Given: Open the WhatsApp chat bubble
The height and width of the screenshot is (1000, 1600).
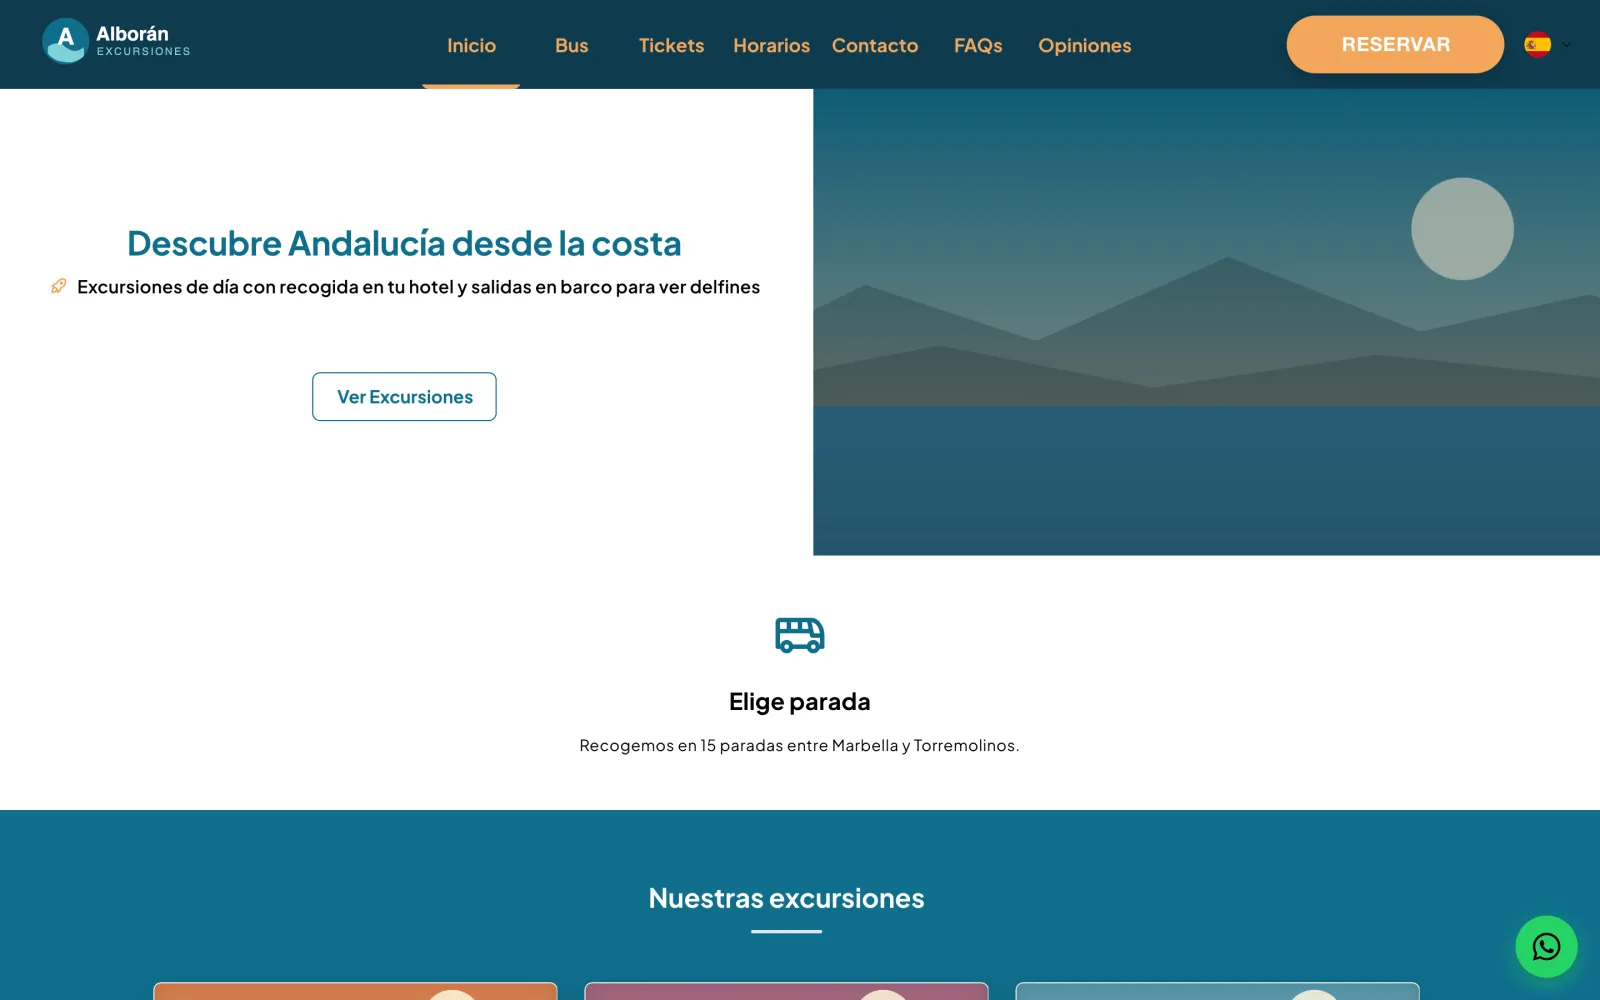Looking at the screenshot, I should tap(1546, 947).
